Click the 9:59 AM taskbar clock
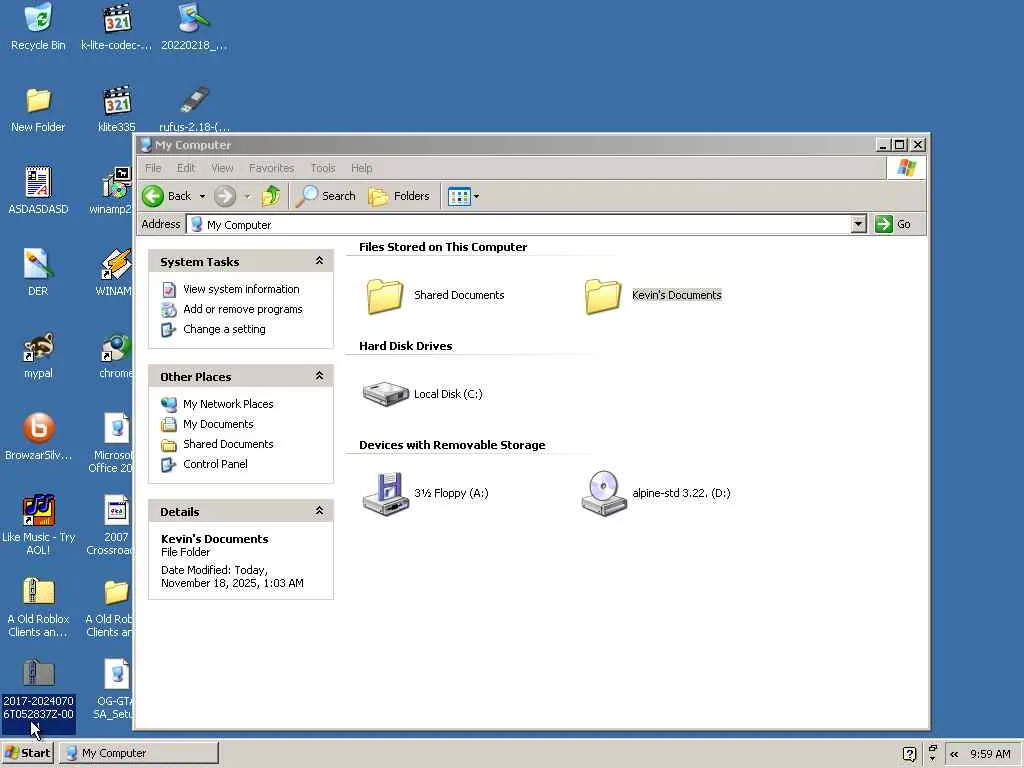Image resolution: width=1024 pixels, height=768 pixels. [990, 754]
